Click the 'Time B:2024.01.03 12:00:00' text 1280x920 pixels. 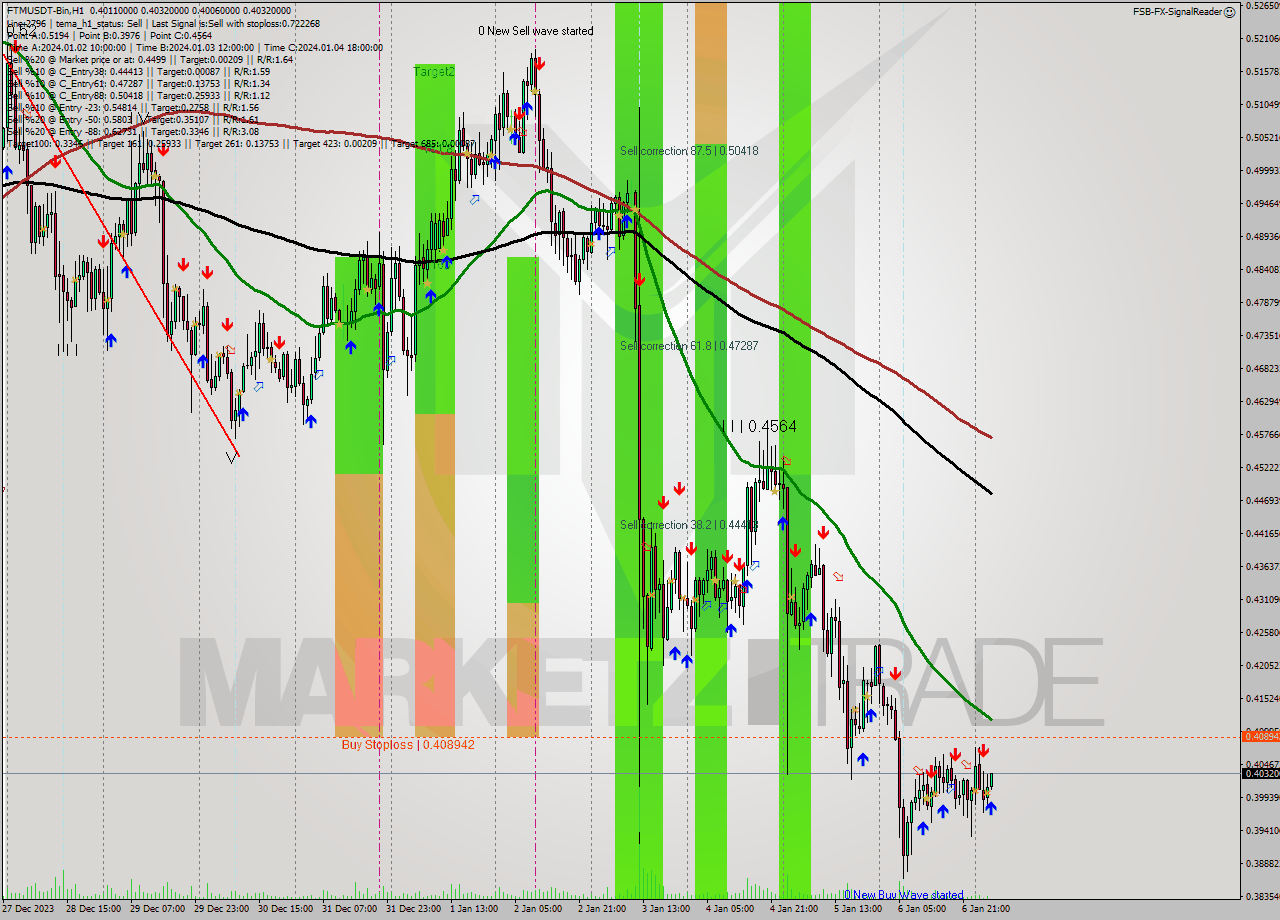click(196, 47)
